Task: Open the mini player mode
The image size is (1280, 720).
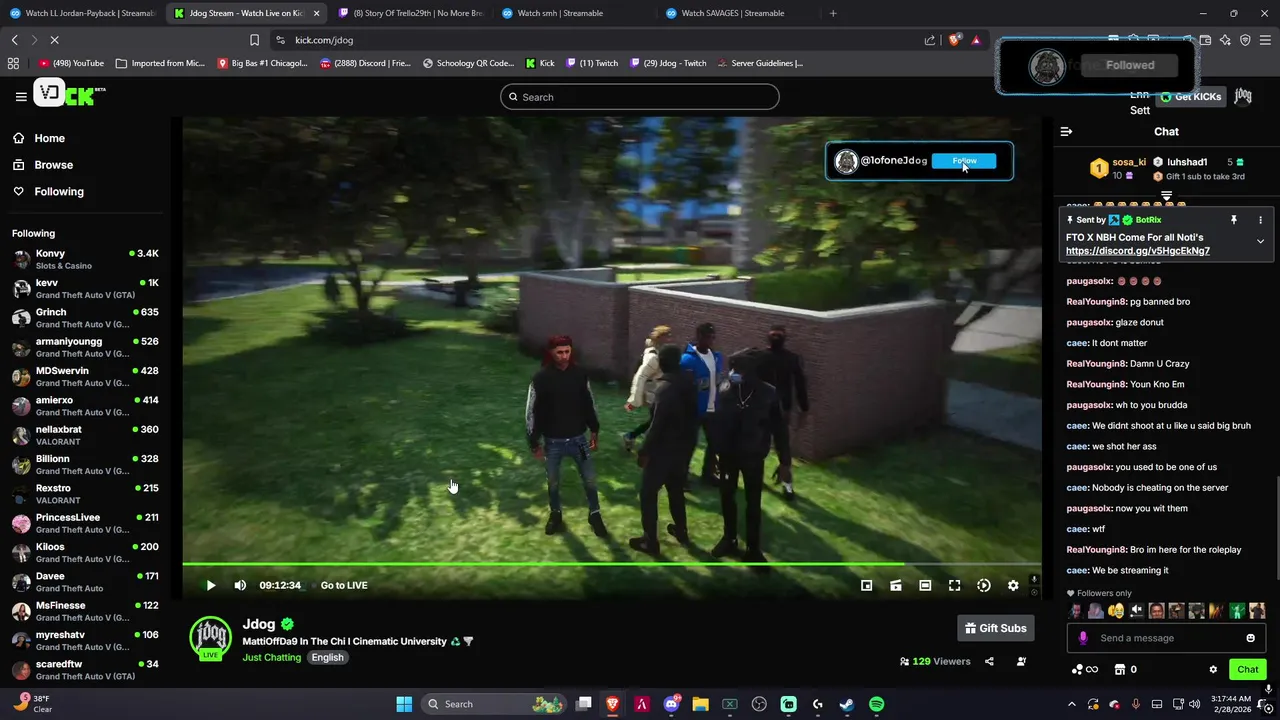Action: point(867,585)
